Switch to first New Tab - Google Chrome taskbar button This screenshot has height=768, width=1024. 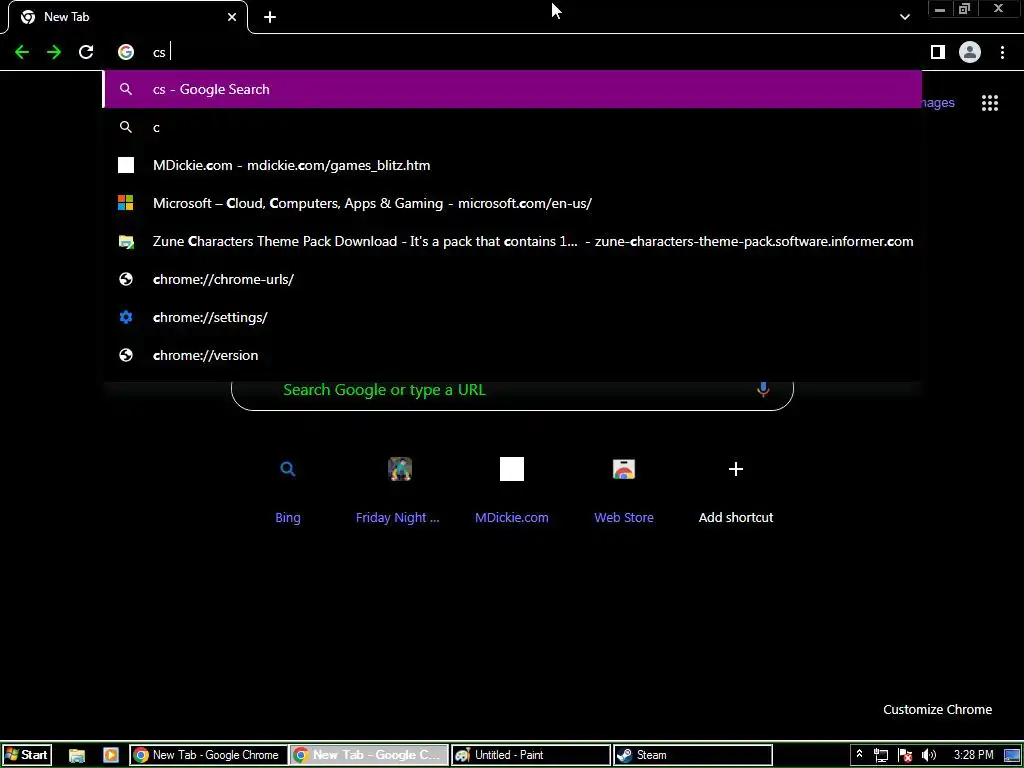(208, 755)
